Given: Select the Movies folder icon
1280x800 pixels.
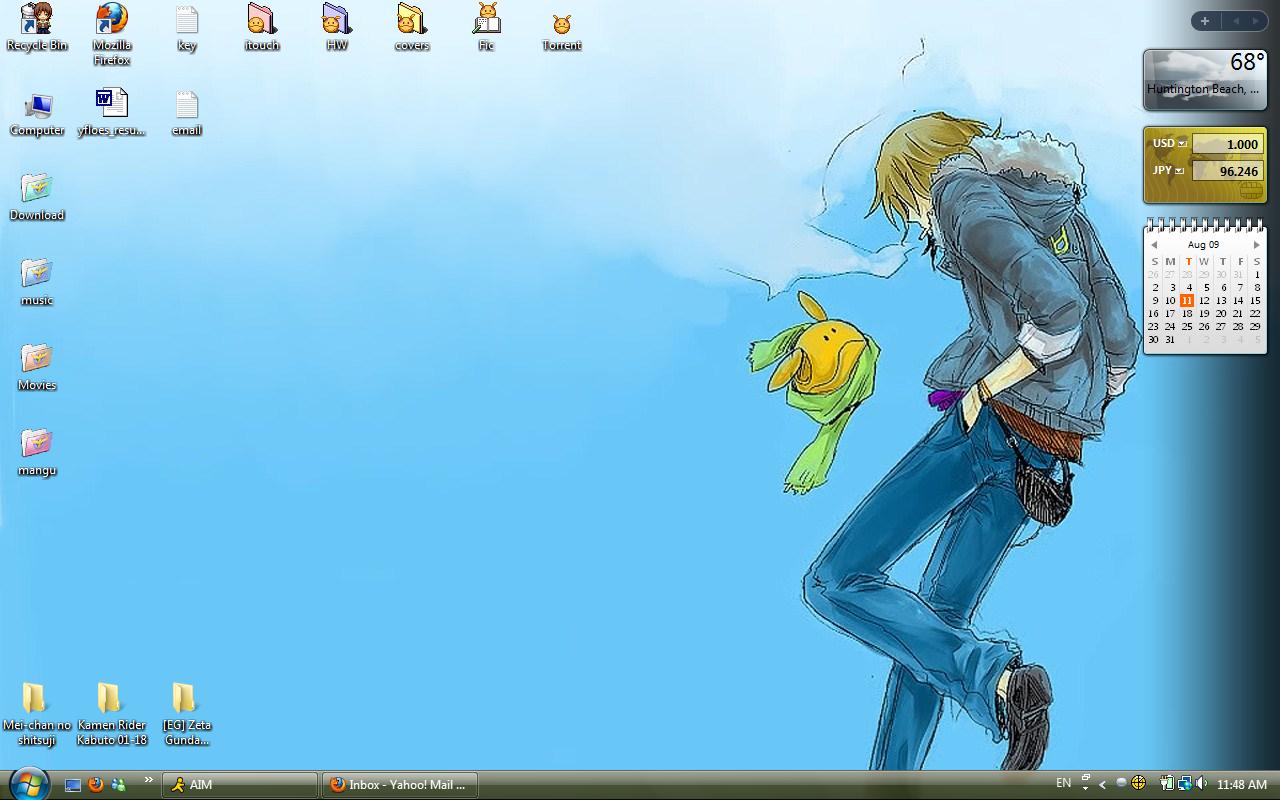Looking at the screenshot, I should tap(37, 367).
